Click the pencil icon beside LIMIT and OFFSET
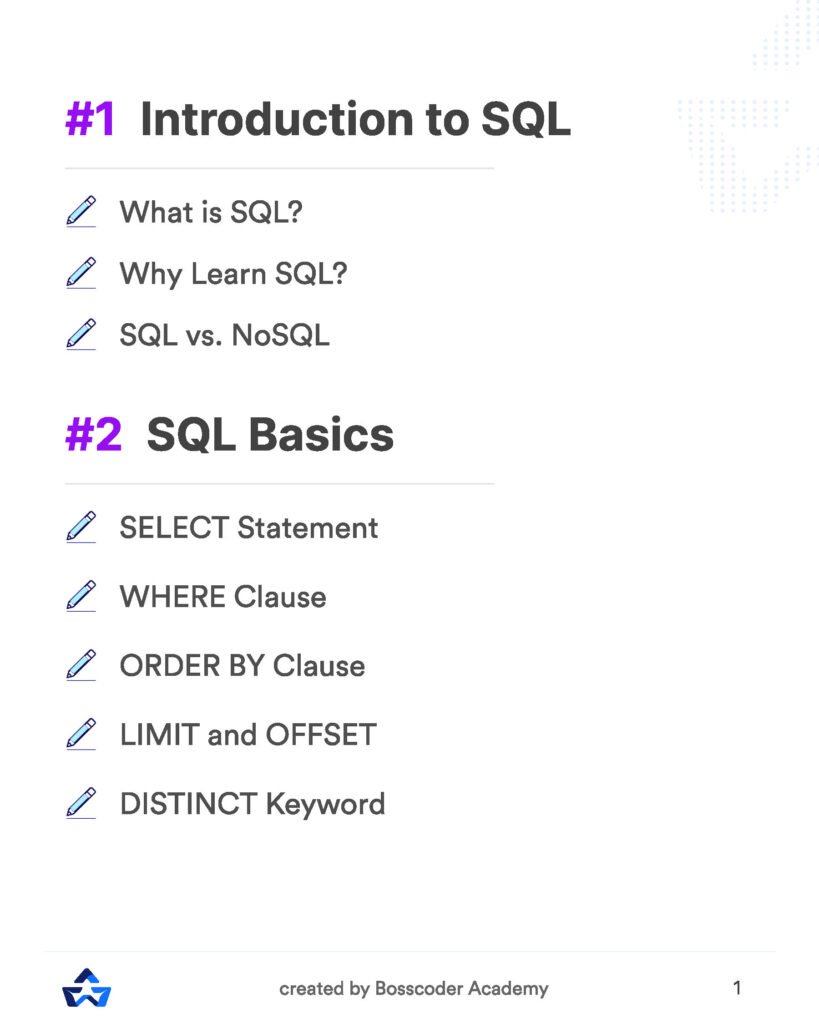 (x=81, y=734)
